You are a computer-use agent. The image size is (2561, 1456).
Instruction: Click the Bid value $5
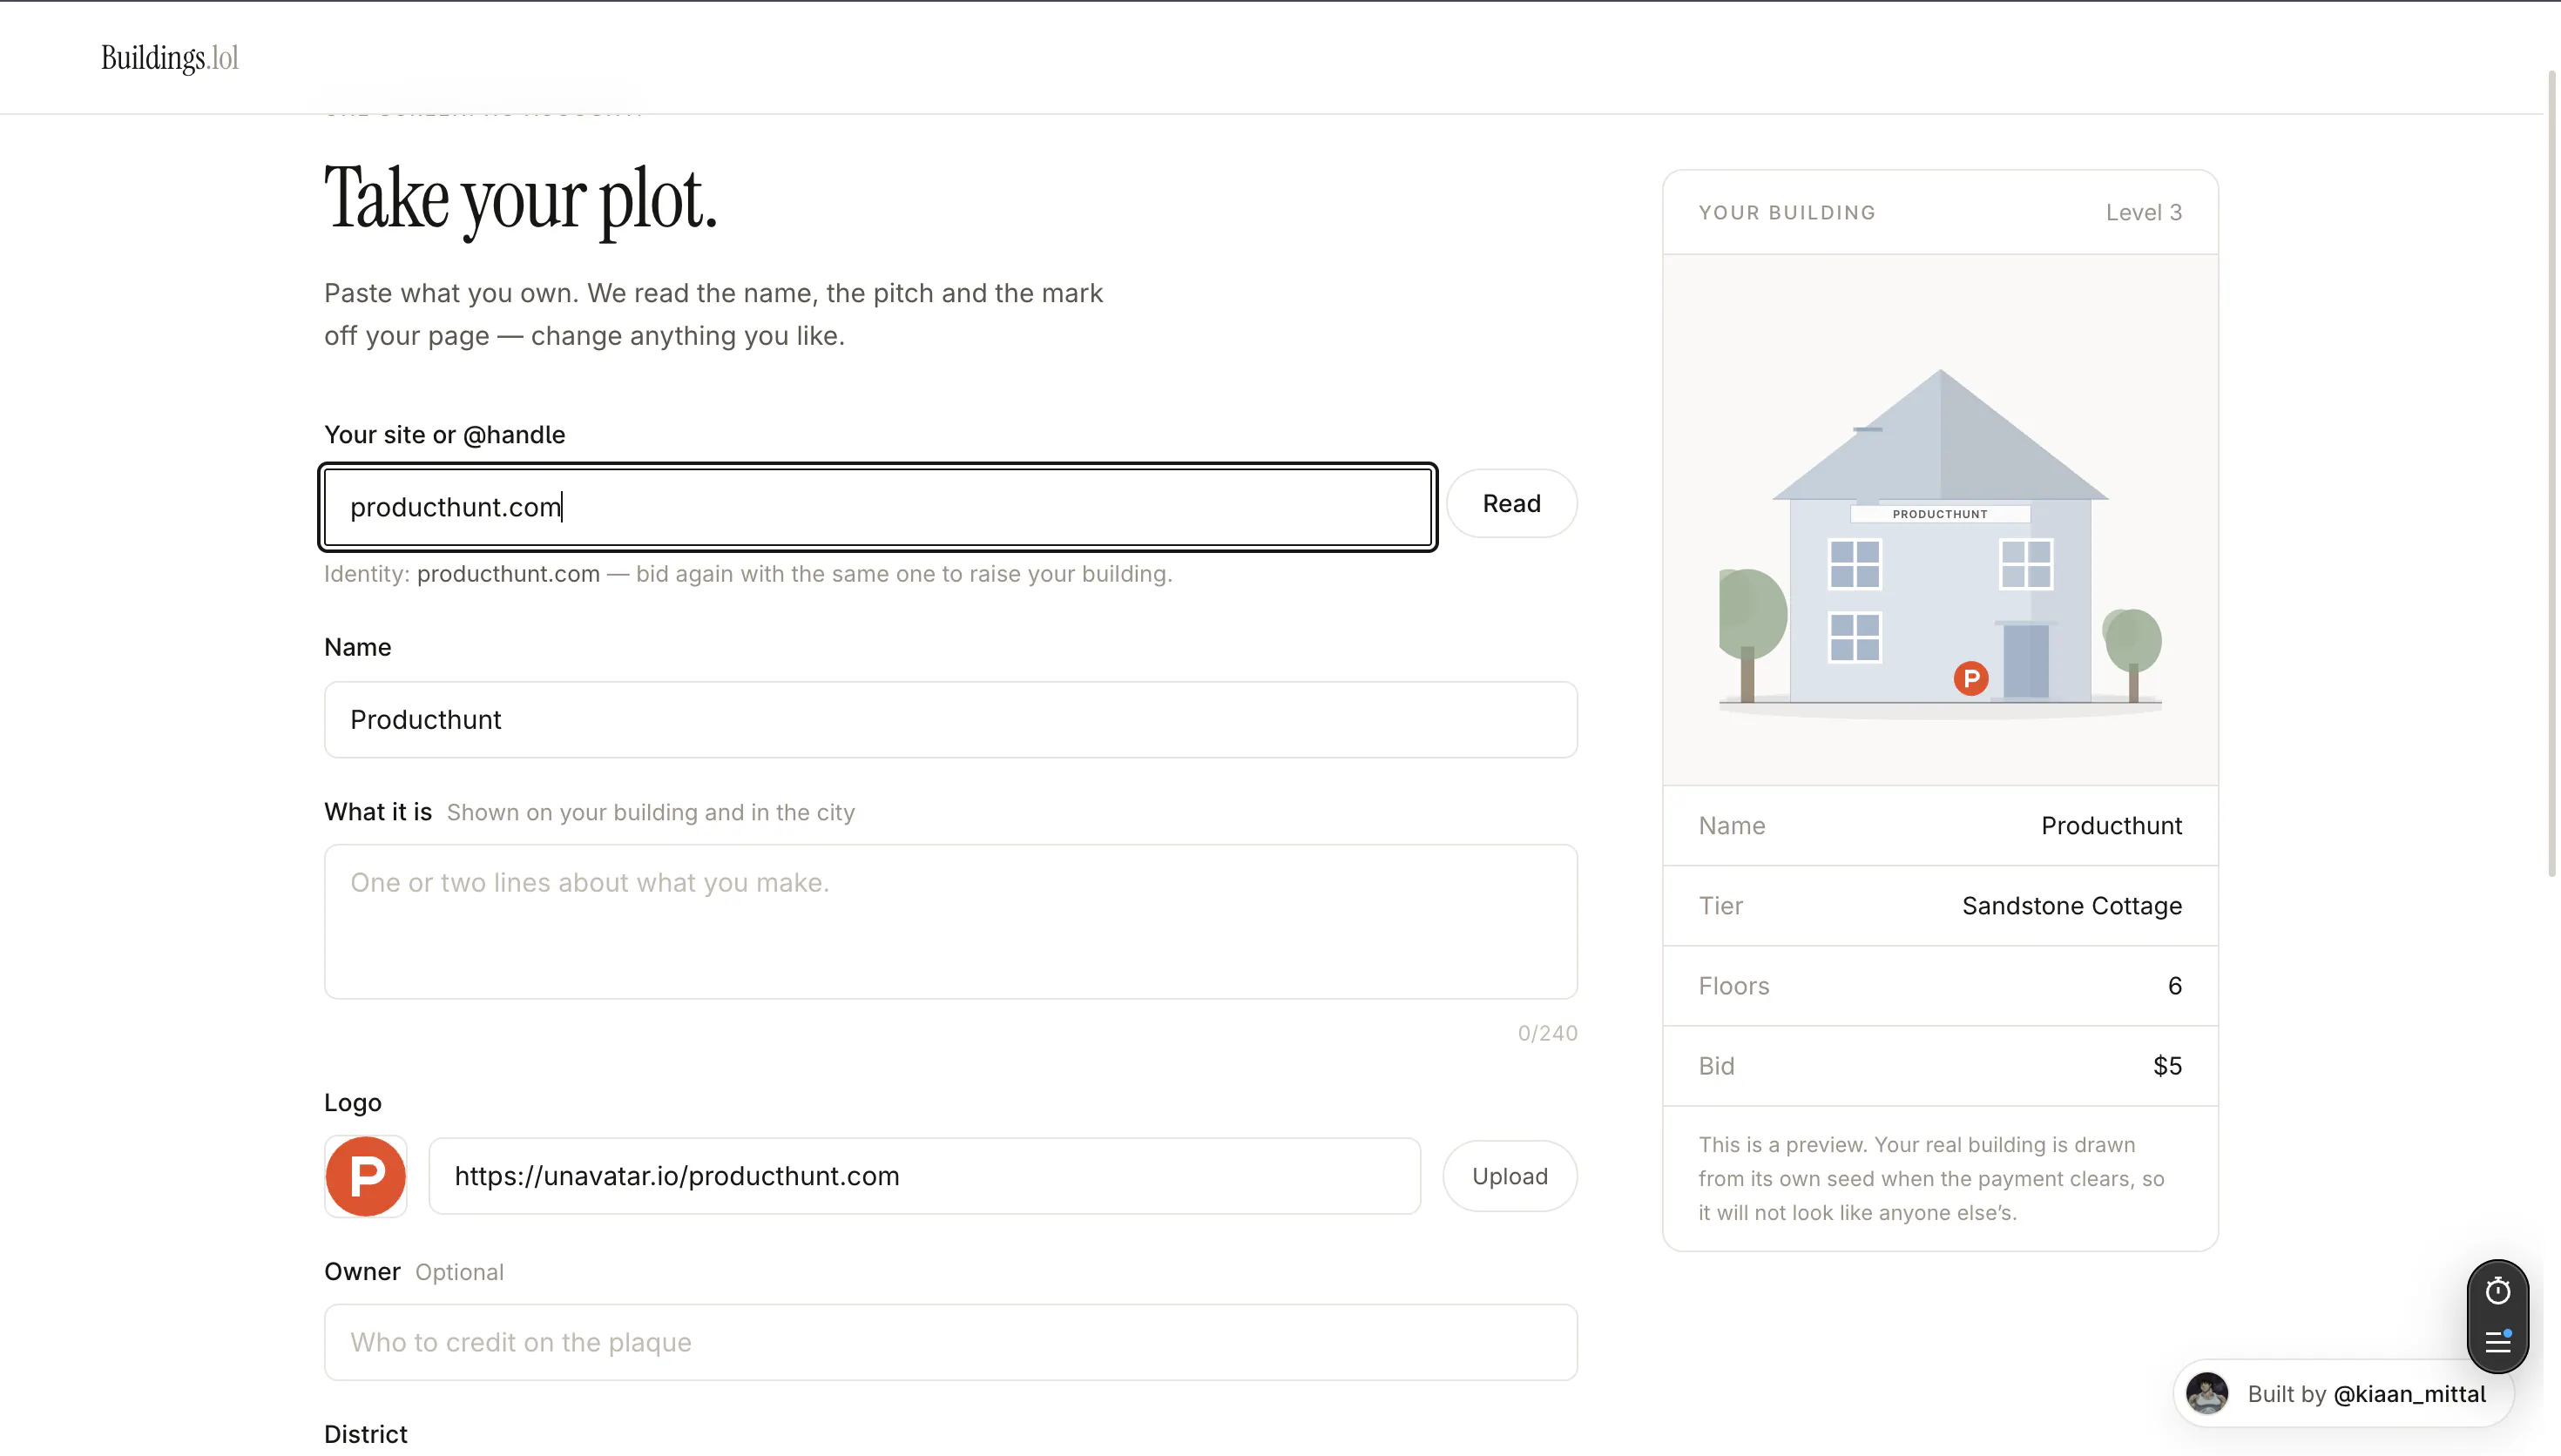[x=2168, y=1066]
